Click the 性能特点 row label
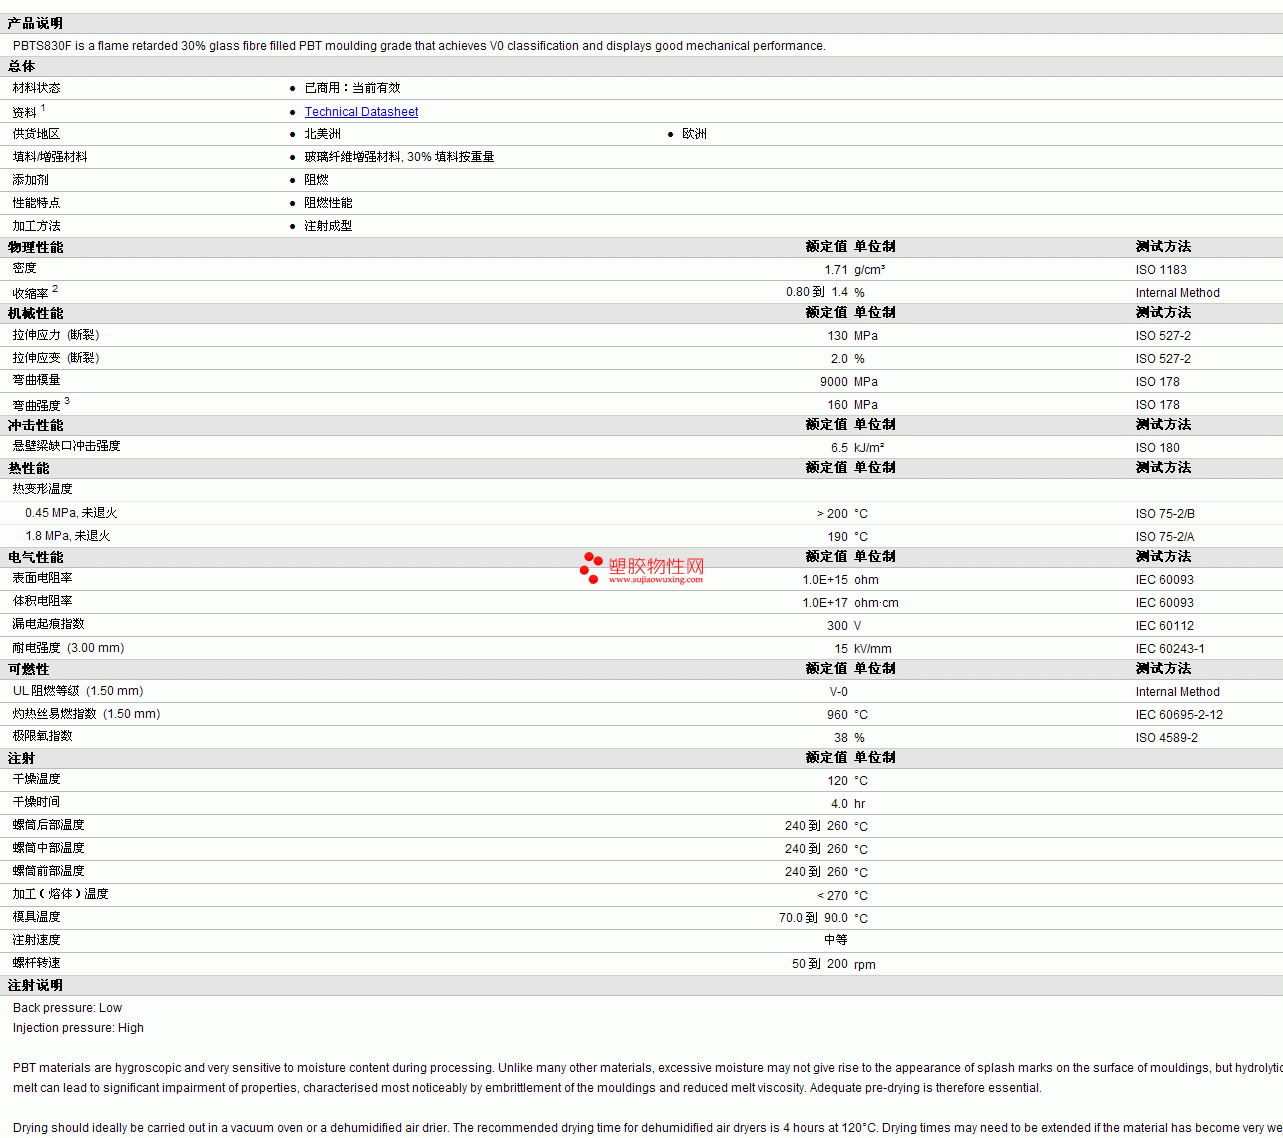Image resolution: width=1283 pixels, height=1138 pixels. [x=36, y=203]
